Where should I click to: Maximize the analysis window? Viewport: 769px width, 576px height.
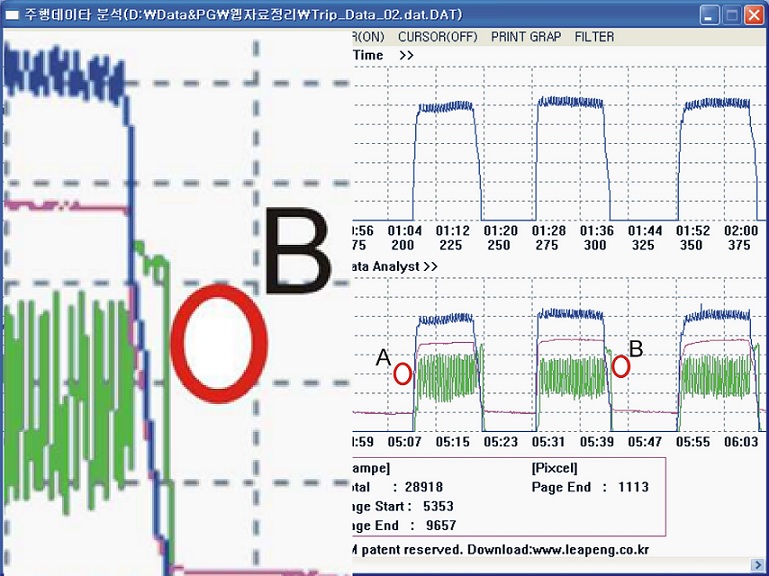731,14
